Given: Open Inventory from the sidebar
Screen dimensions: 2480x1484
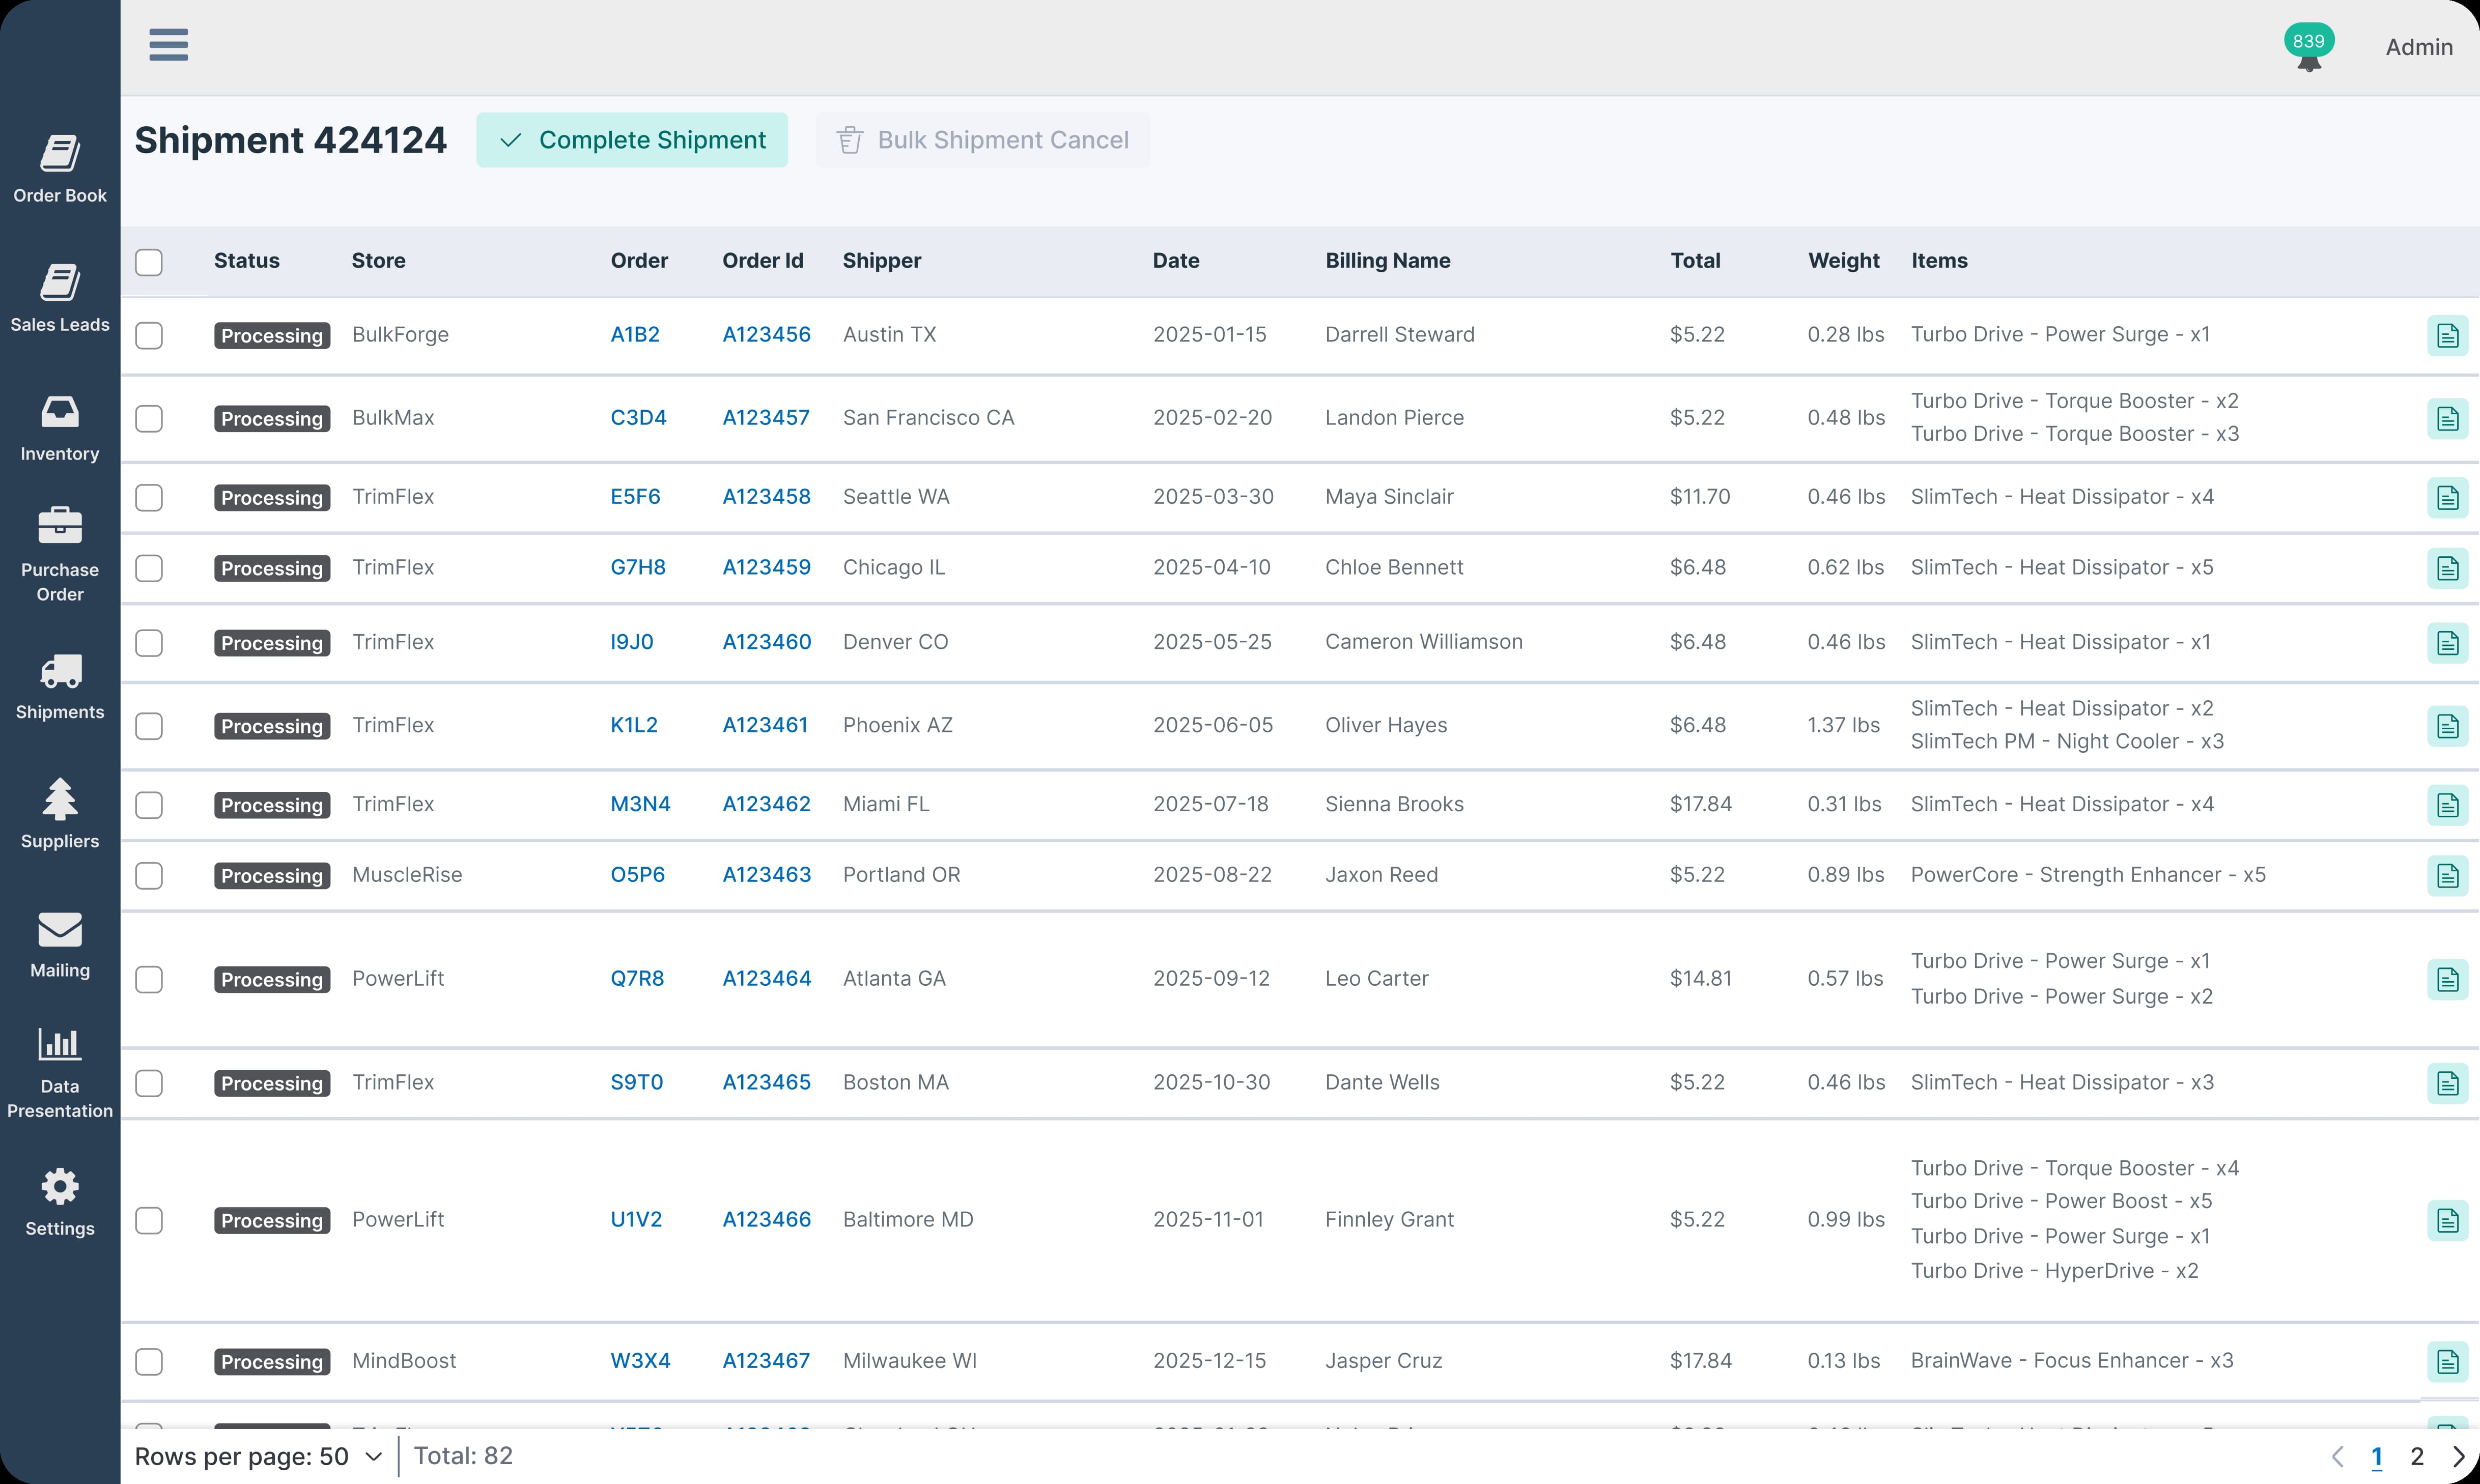Looking at the screenshot, I should point(60,428).
